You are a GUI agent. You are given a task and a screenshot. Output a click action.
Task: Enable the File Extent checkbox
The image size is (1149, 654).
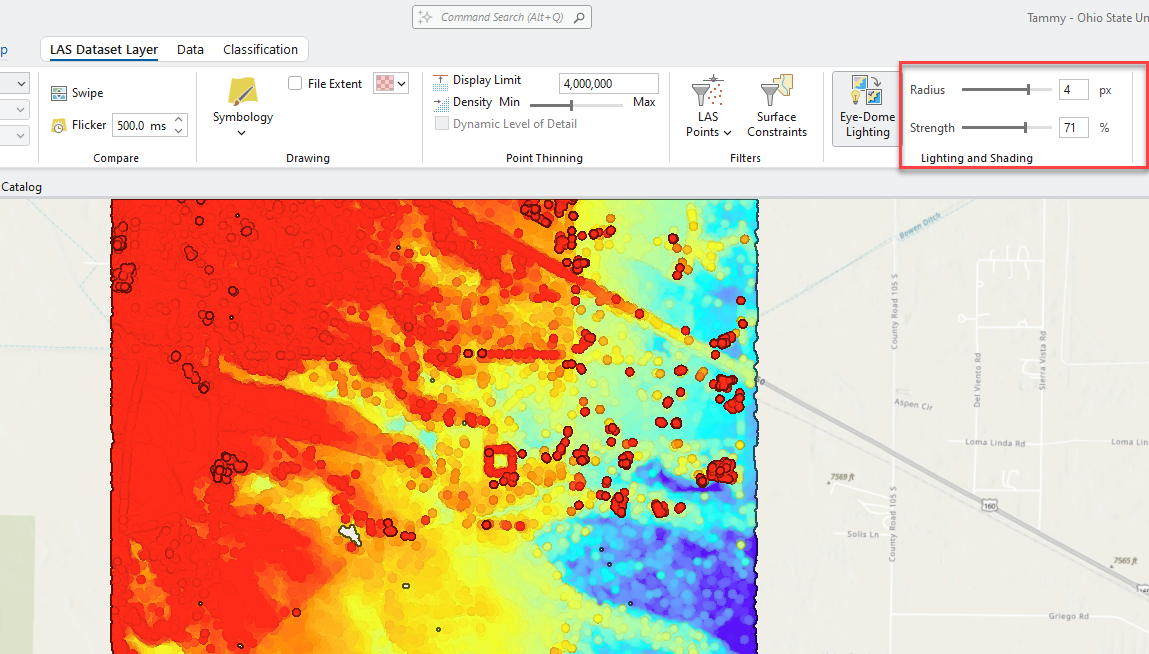tap(295, 84)
